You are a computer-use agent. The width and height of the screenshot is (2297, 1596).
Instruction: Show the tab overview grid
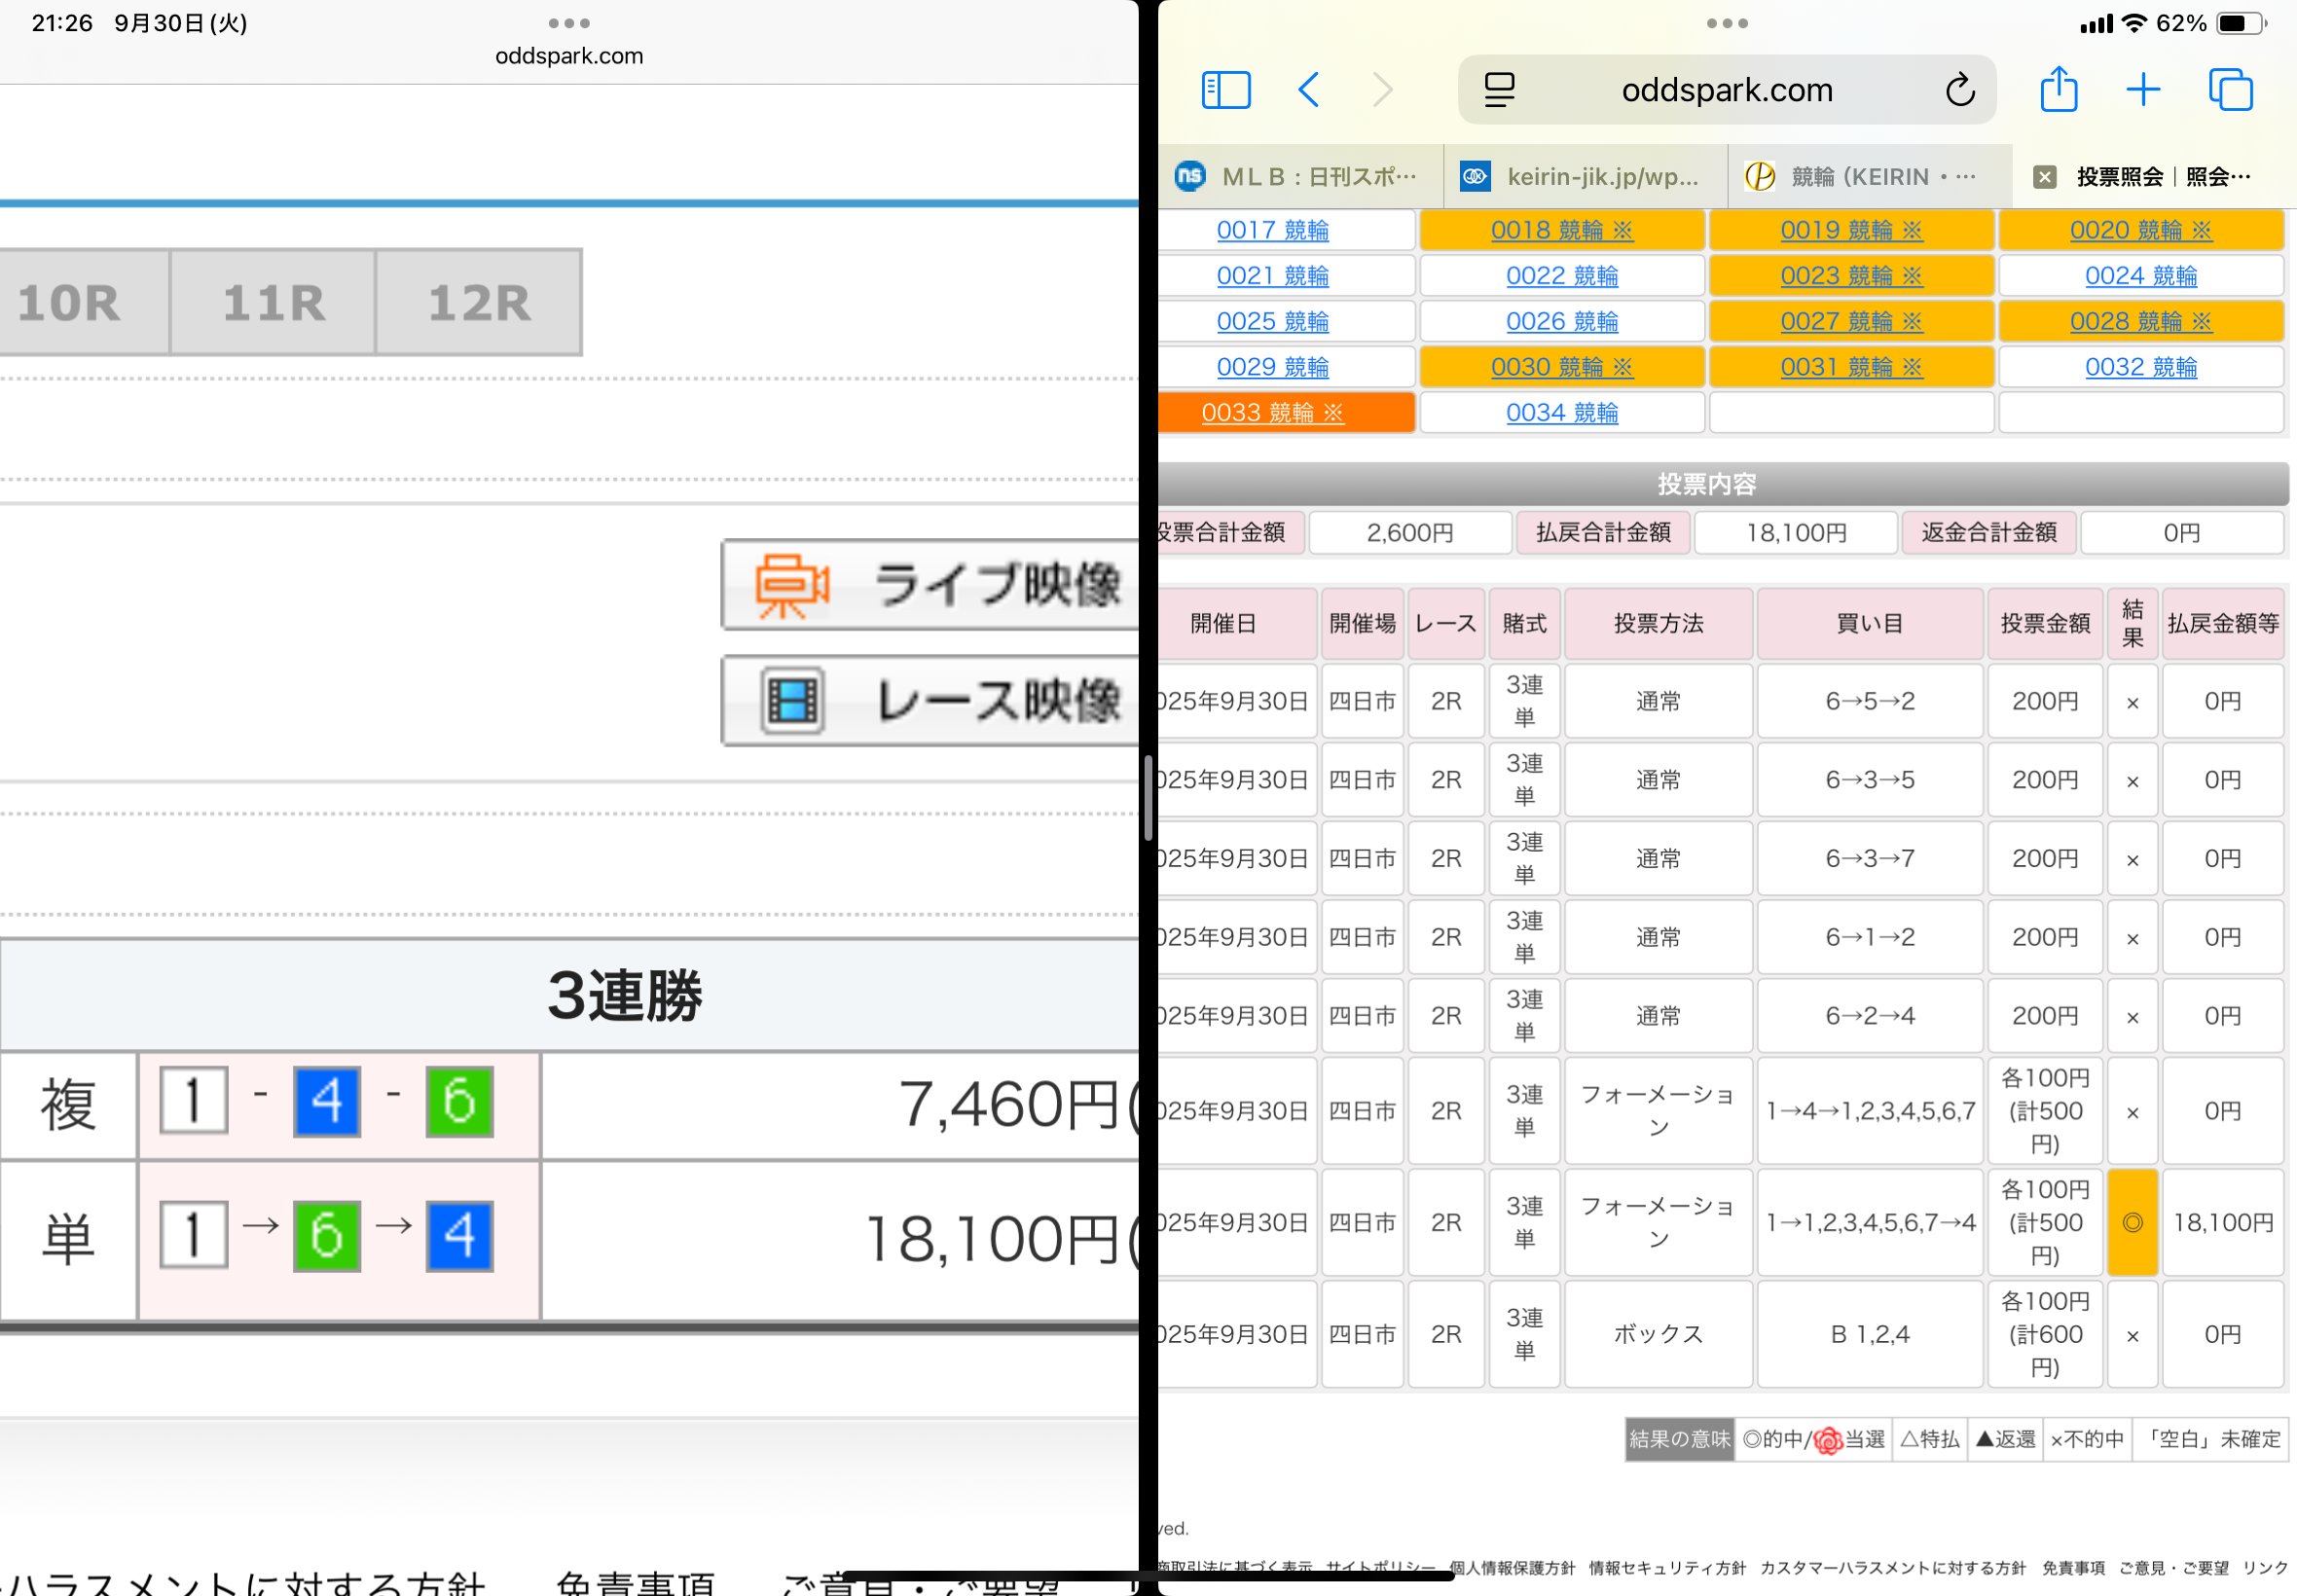tap(2228, 90)
